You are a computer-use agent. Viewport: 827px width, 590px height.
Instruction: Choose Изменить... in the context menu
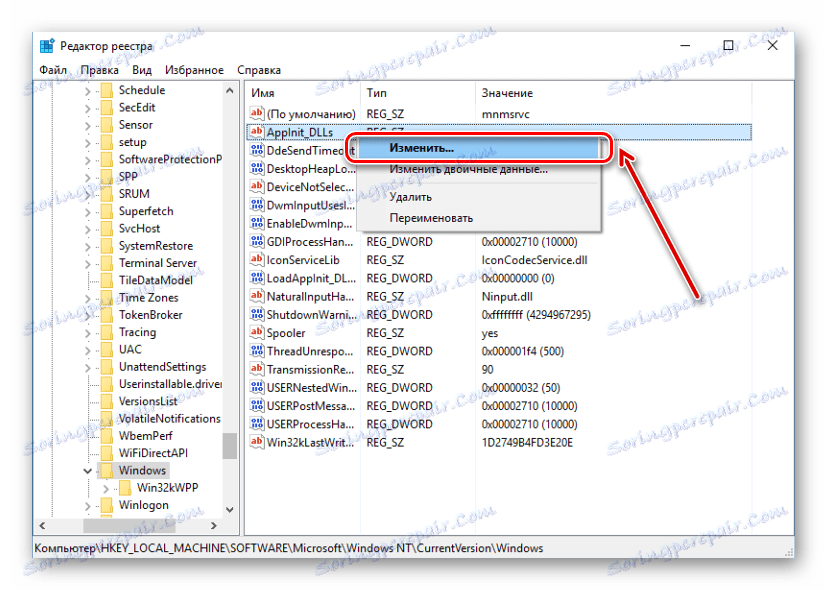click(479, 148)
